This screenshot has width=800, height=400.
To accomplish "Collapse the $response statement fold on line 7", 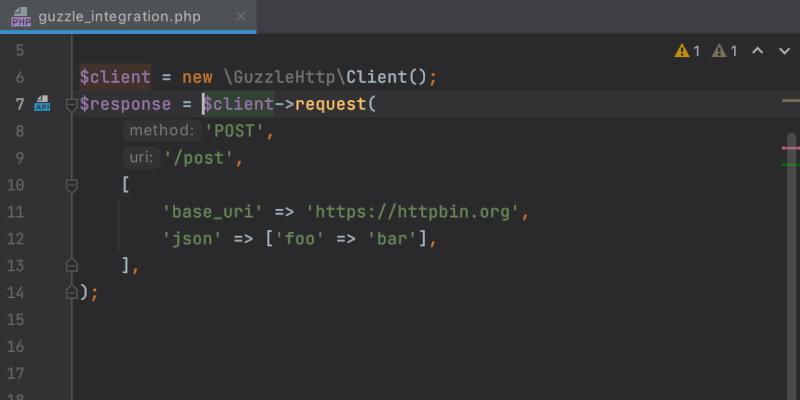I will (x=71, y=104).
